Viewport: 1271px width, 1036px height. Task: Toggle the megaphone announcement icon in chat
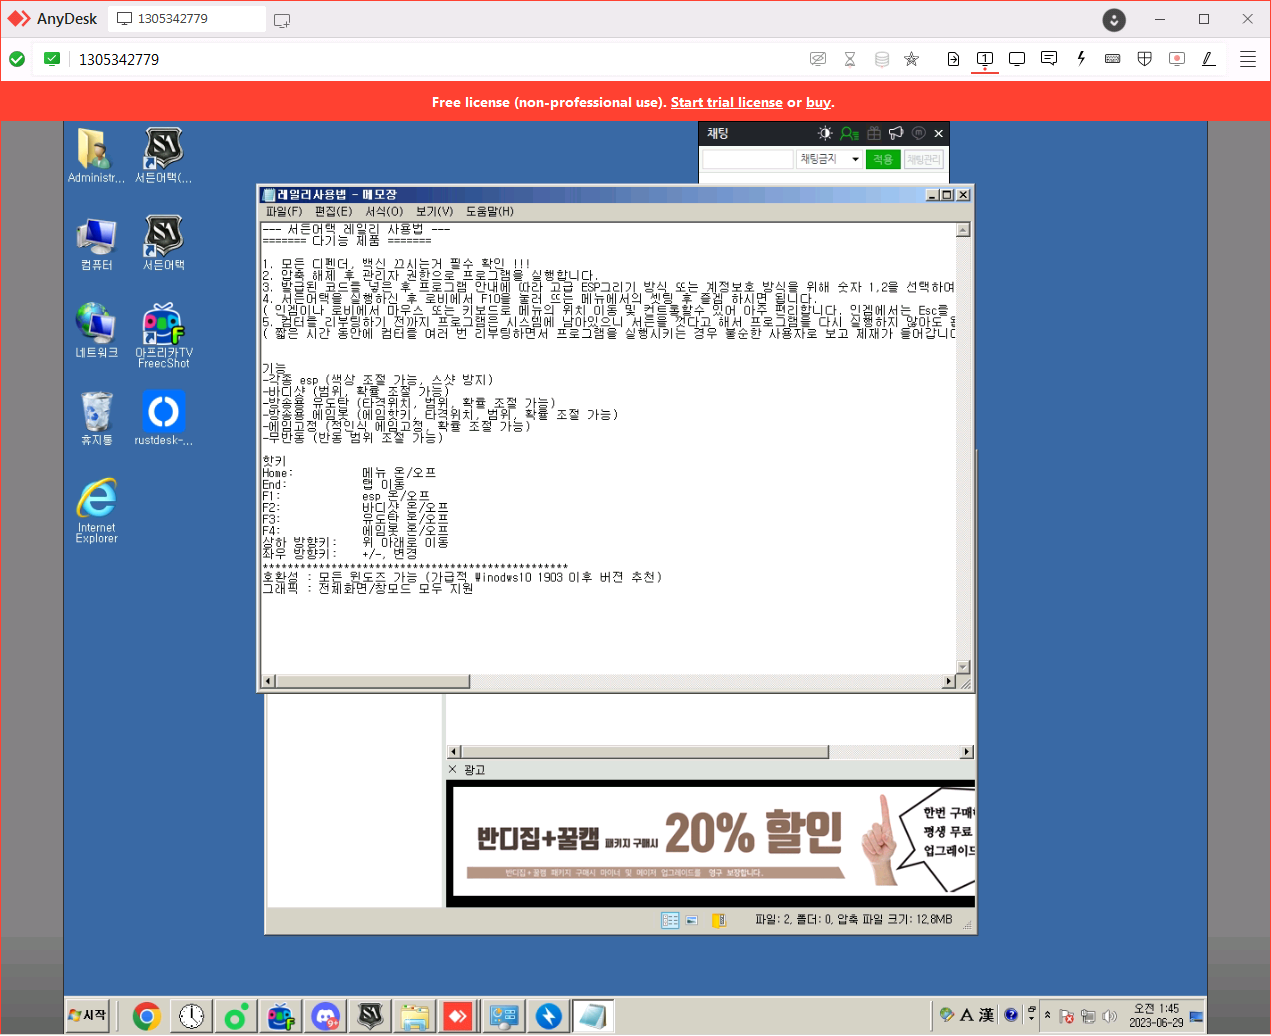(896, 133)
